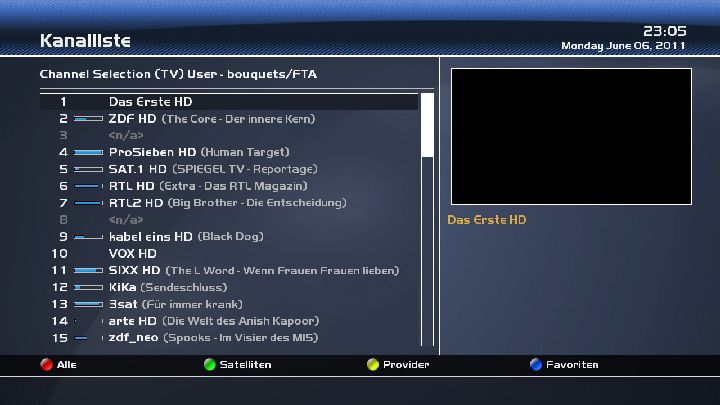Select ProSieben HD channel row
The width and height of the screenshot is (720, 405).
[x=229, y=152]
